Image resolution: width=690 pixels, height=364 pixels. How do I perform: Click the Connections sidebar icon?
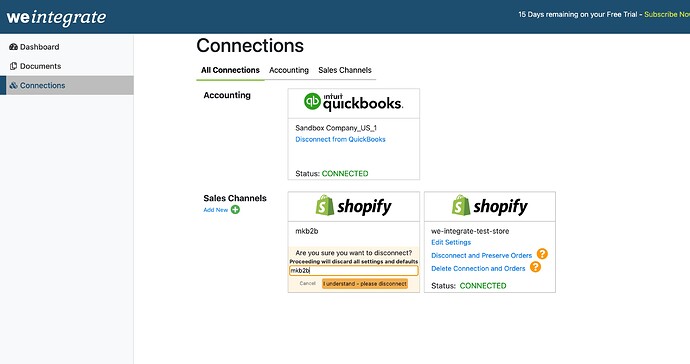click(x=14, y=85)
